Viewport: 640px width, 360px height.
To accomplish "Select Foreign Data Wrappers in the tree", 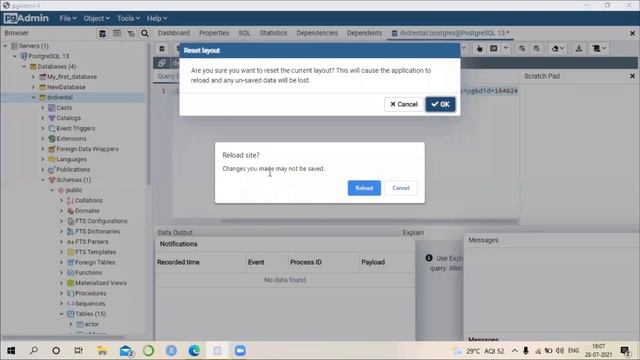I will [x=87, y=149].
